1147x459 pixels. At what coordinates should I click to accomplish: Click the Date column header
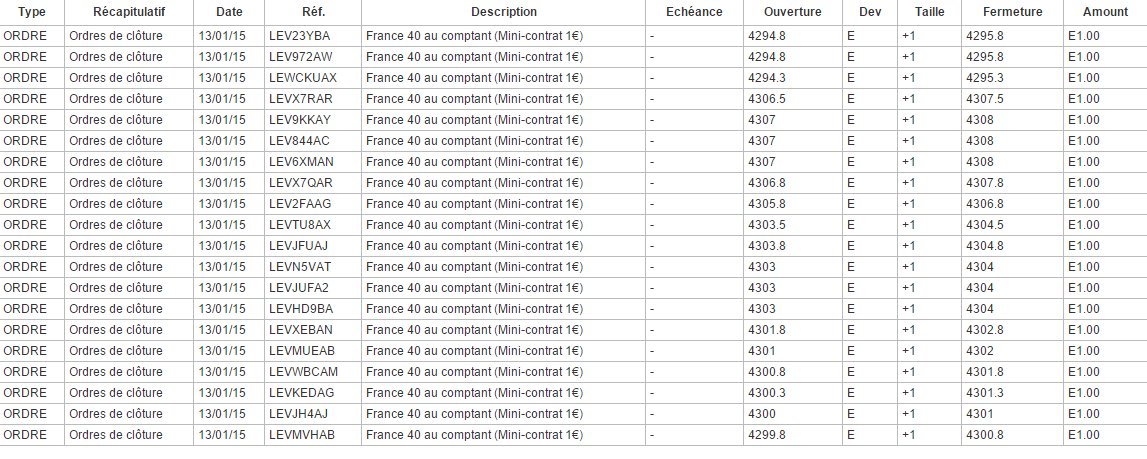229,12
